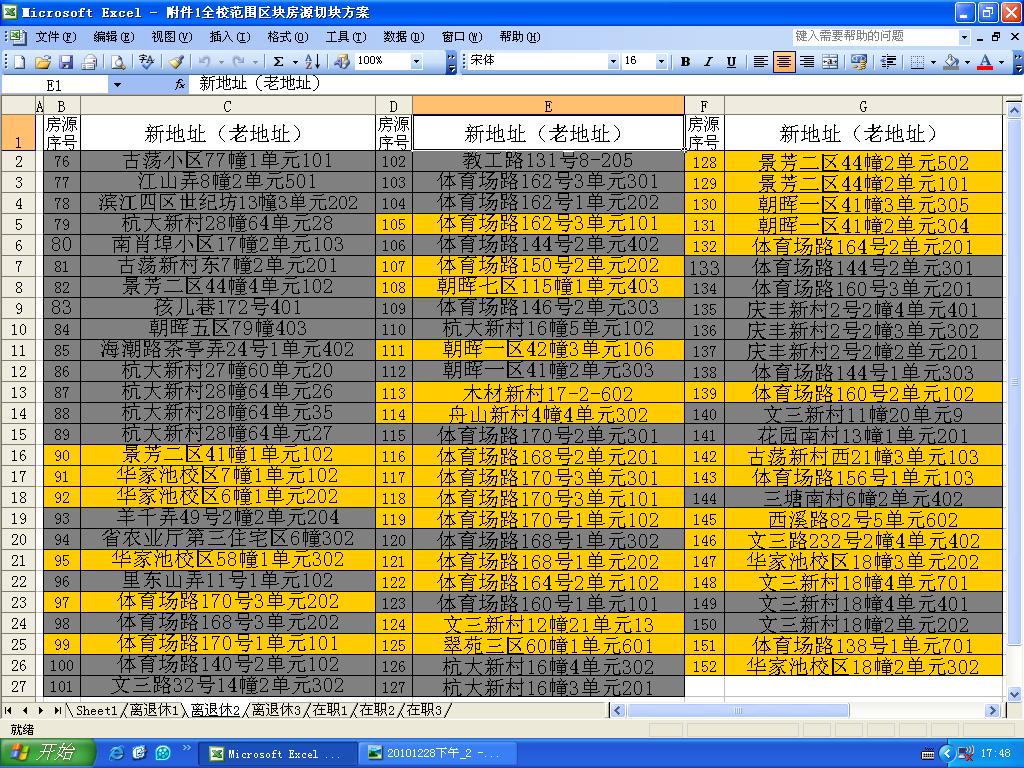The width and height of the screenshot is (1024, 768).
Task: Click the horizontal scrollbar right arrow
Action: click(993, 710)
